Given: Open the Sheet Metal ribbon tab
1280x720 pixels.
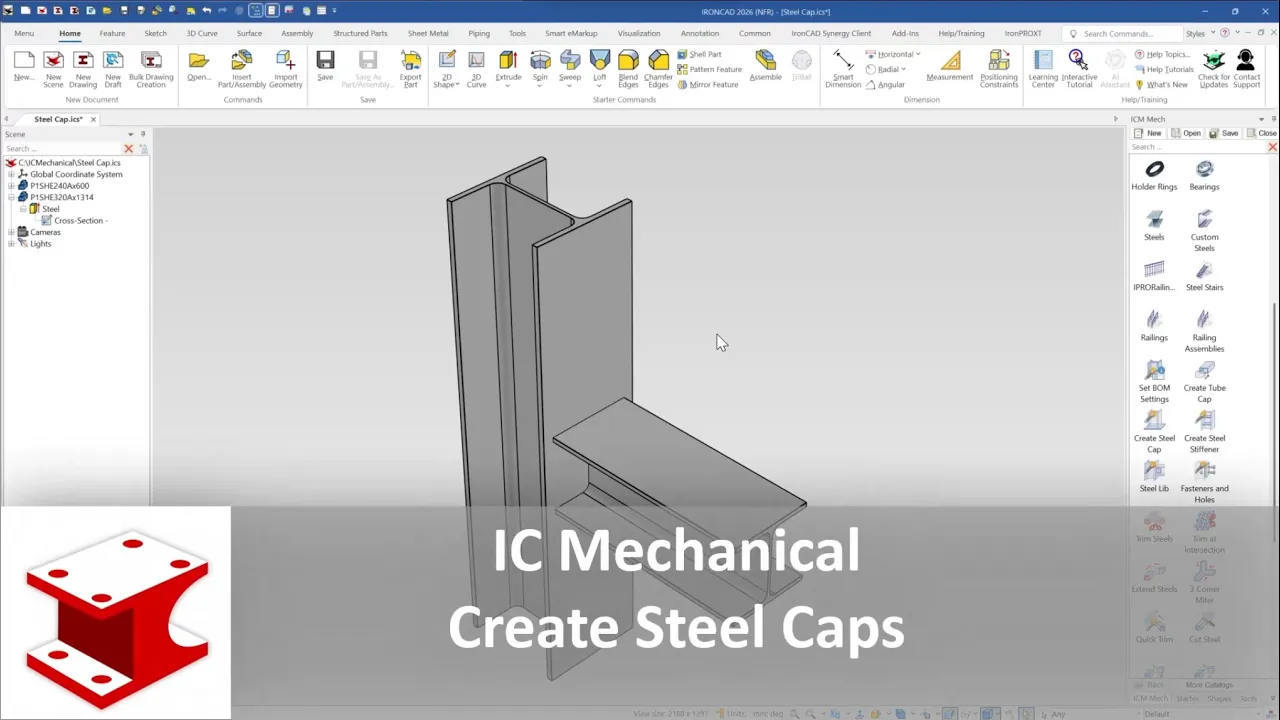Looking at the screenshot, I should click(x=428, y=33).
